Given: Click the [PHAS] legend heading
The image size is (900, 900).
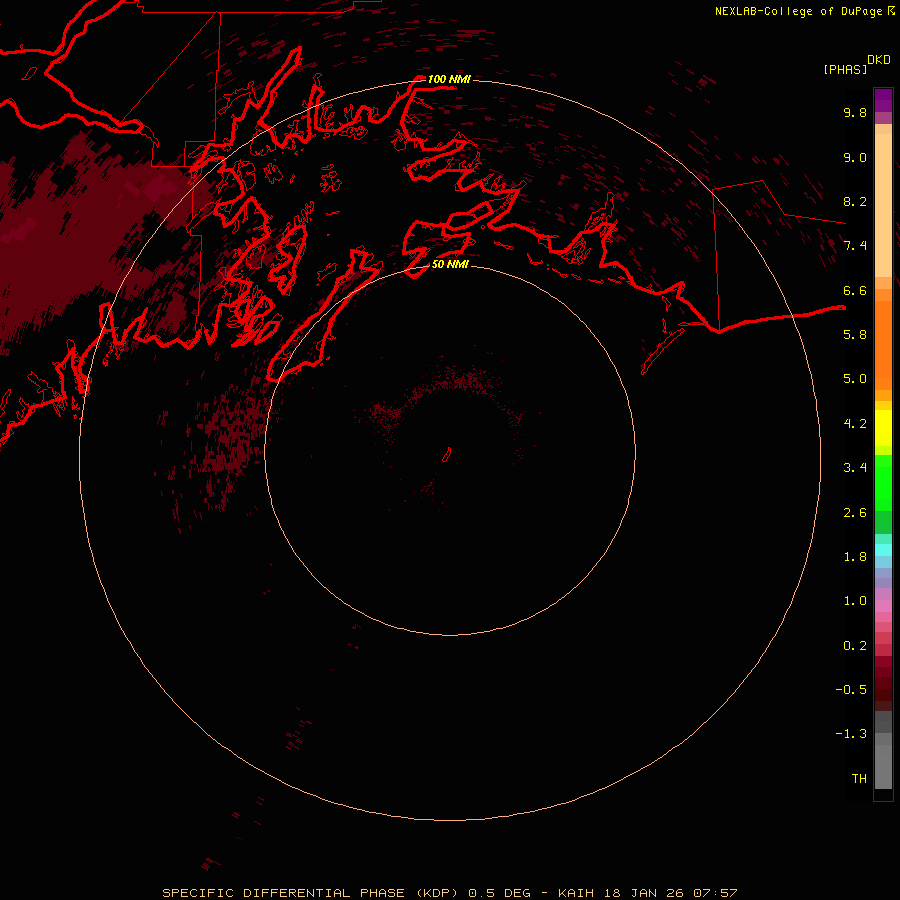Looking at the screenshot, I should 845,69.
